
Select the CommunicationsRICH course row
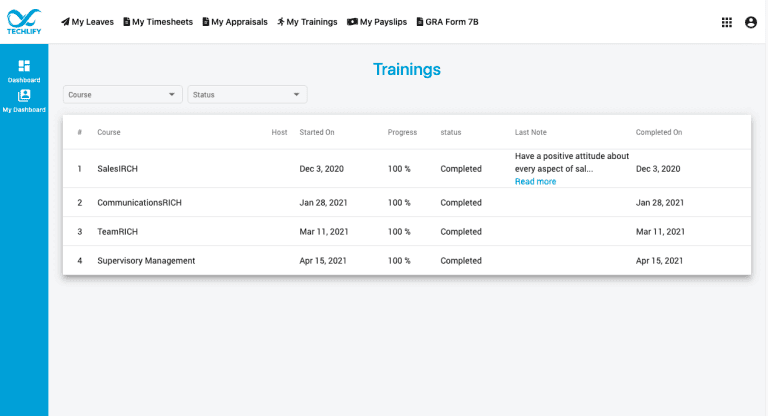point(139,202)
